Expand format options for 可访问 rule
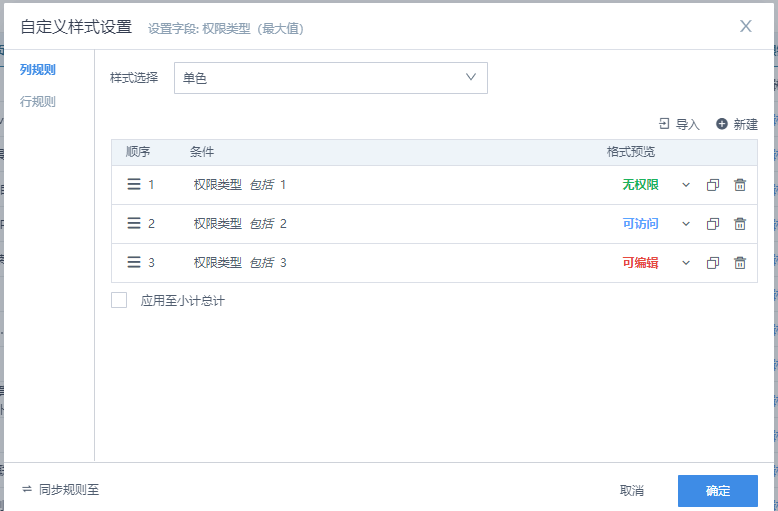 (x=686, y=224)
